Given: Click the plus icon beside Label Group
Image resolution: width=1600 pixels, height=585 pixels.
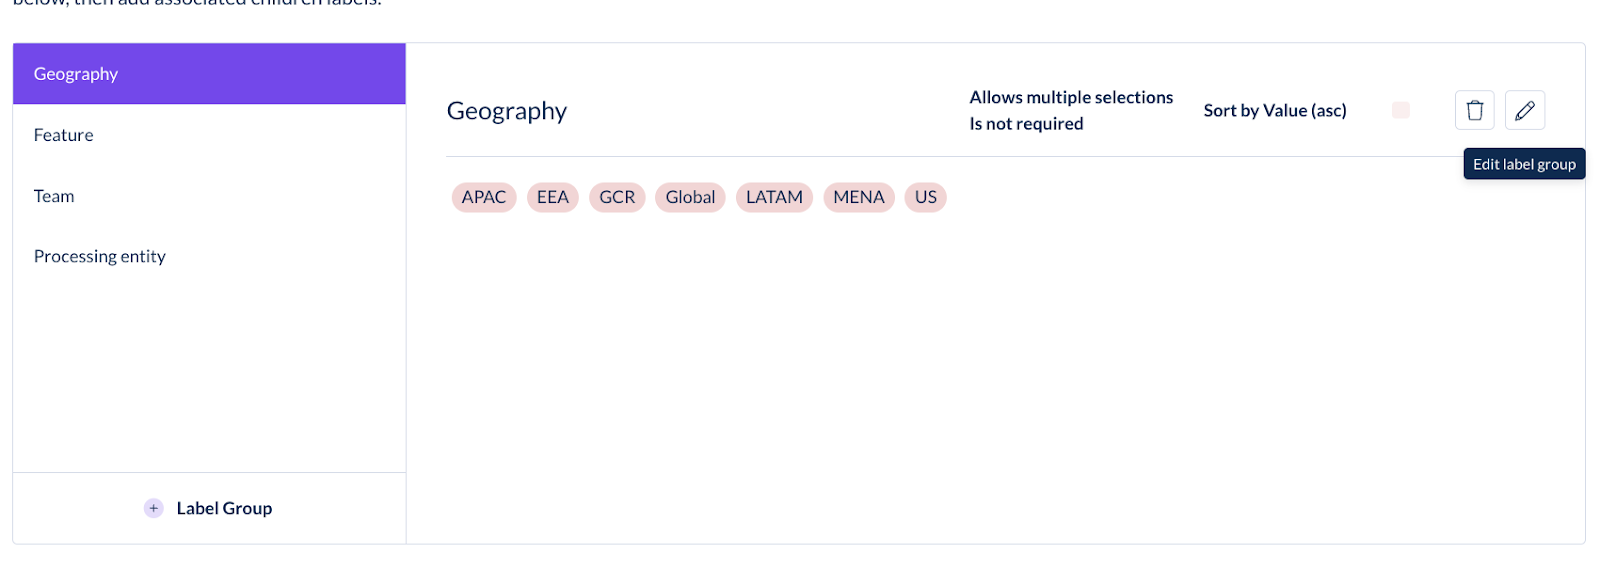Looking at the screenshot, I should [153, 508].
